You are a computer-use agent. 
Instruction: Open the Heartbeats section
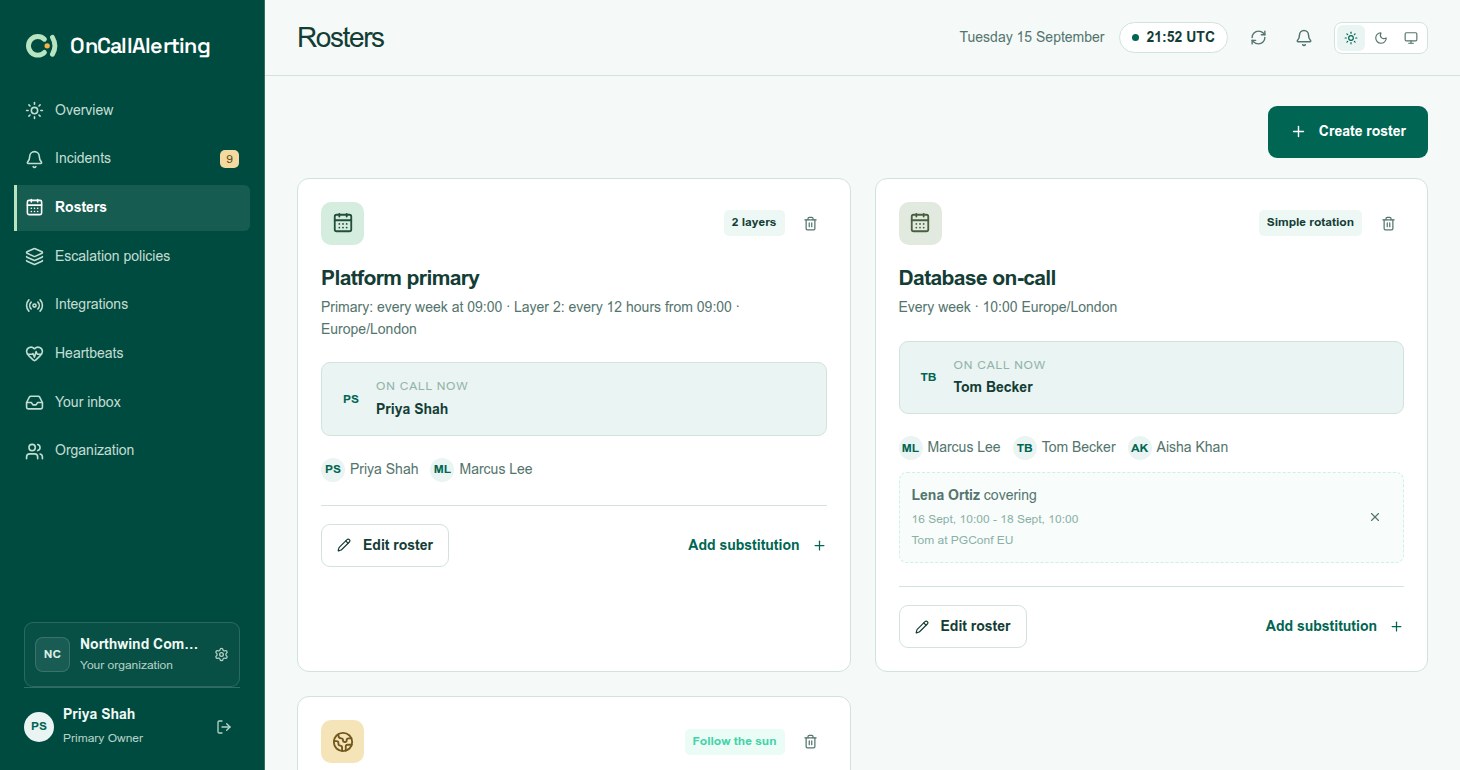tap(132, 353)
